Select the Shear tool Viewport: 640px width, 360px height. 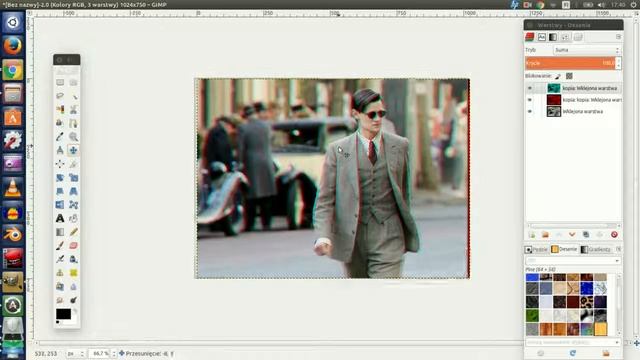(x=60, y=191)
